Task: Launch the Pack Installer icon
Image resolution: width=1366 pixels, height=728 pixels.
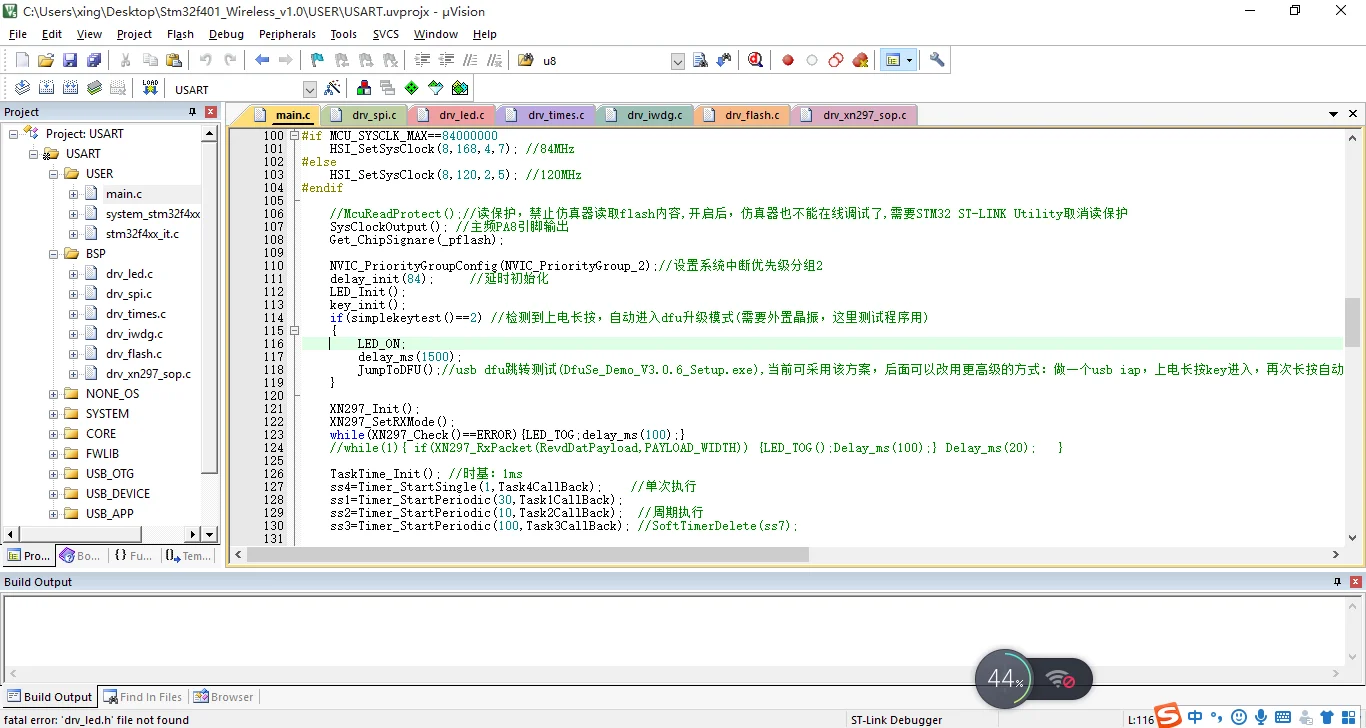Action: (460, 88)
